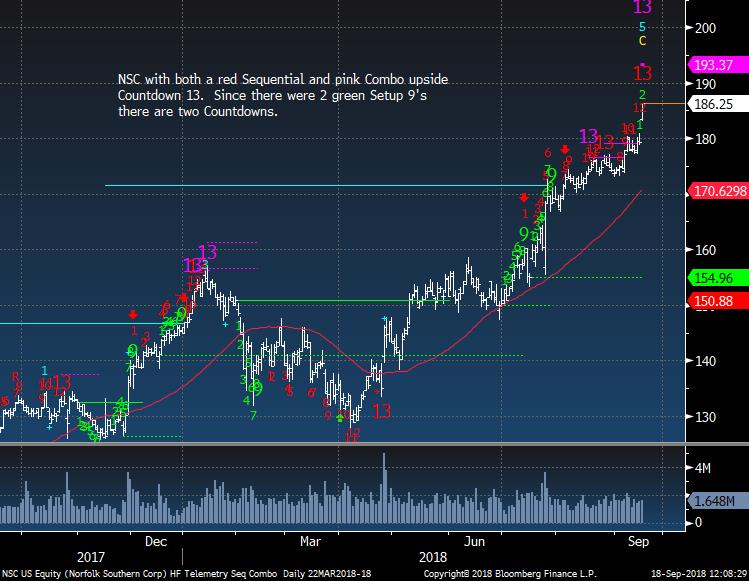Select the NSC annotation text block
Screen dimensions: 749x581
pos(283,95)
